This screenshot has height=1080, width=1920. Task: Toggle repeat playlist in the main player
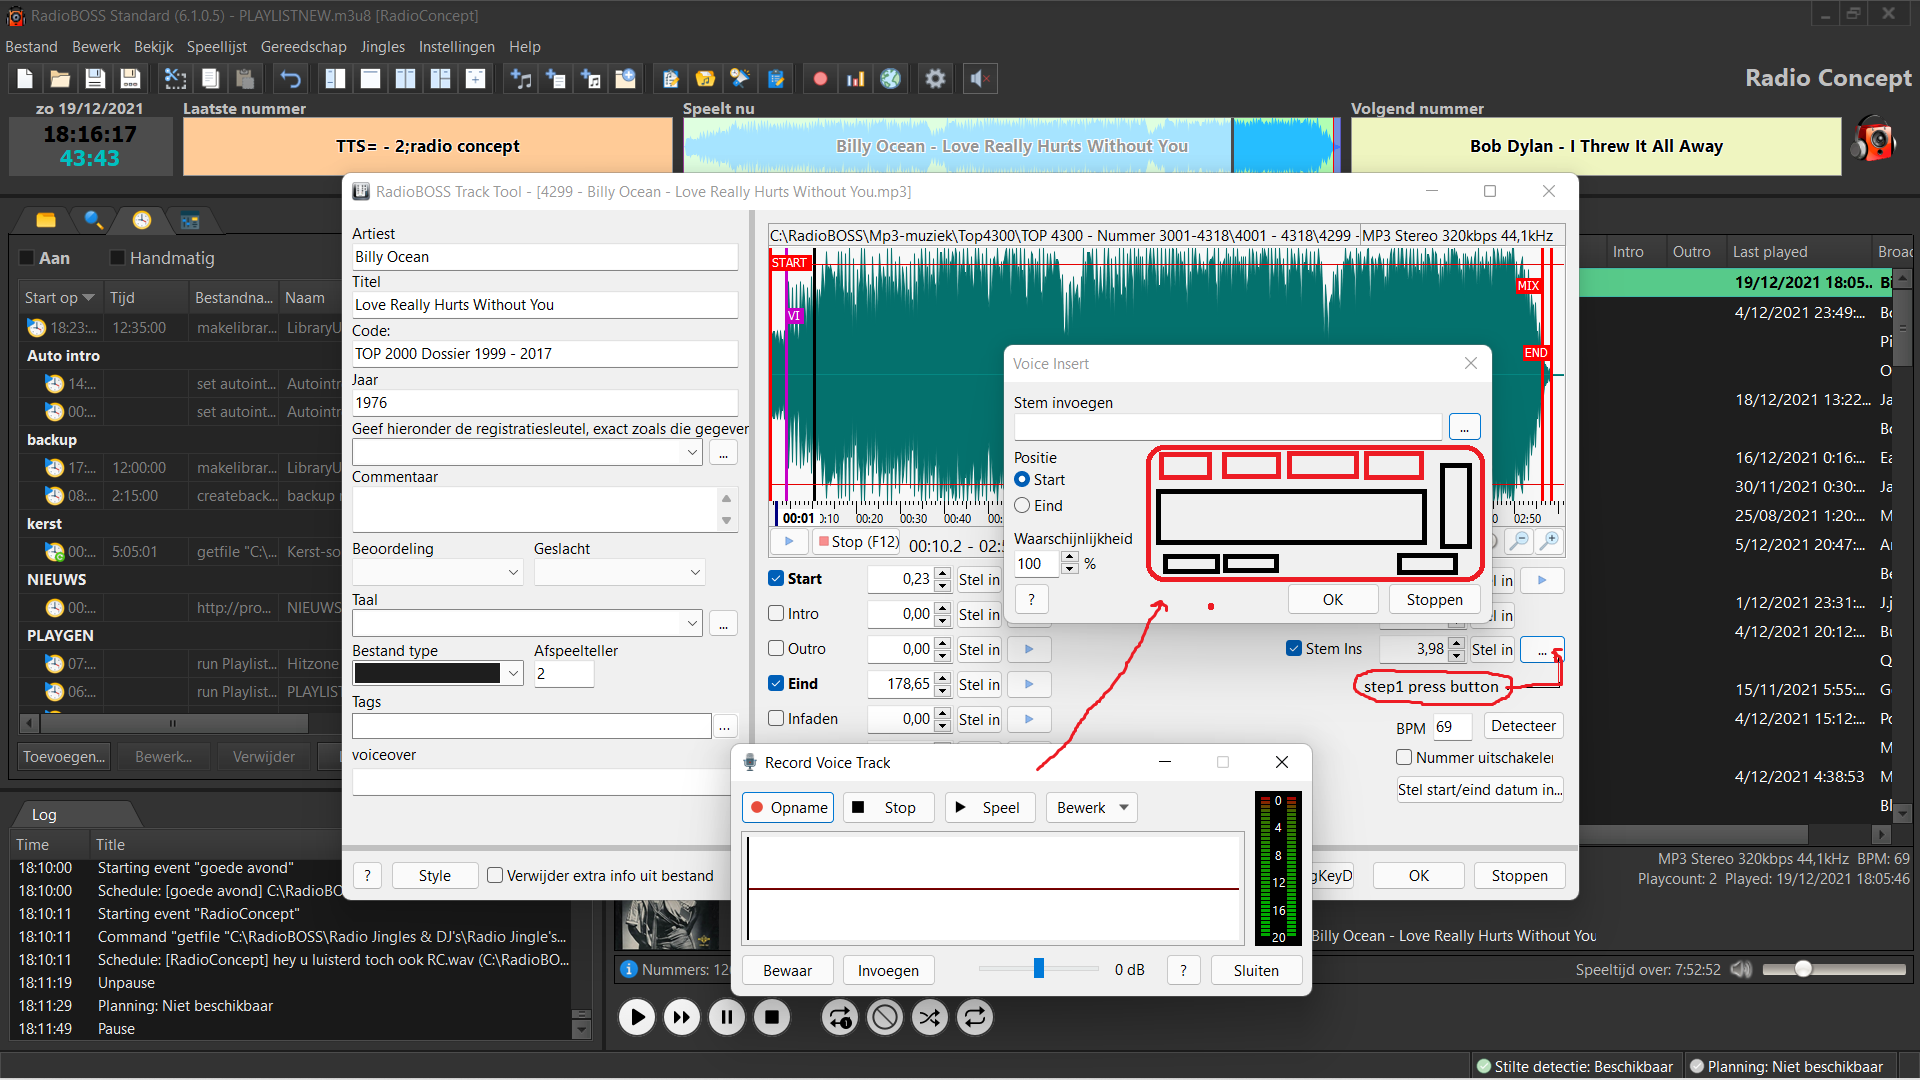click(975, 1018)
